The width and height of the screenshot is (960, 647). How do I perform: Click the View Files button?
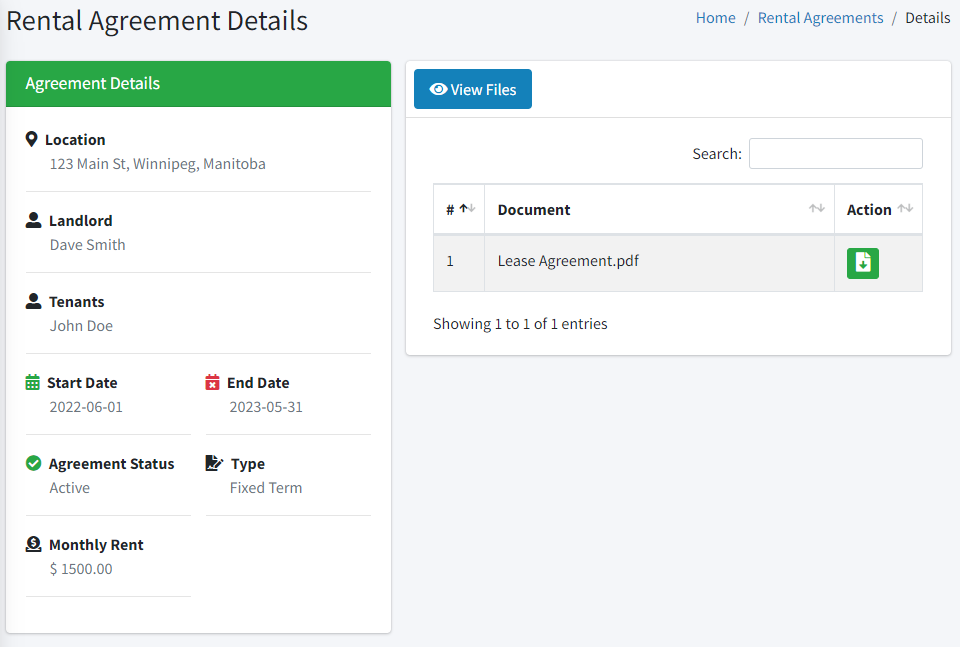click(x=473, y=89)
